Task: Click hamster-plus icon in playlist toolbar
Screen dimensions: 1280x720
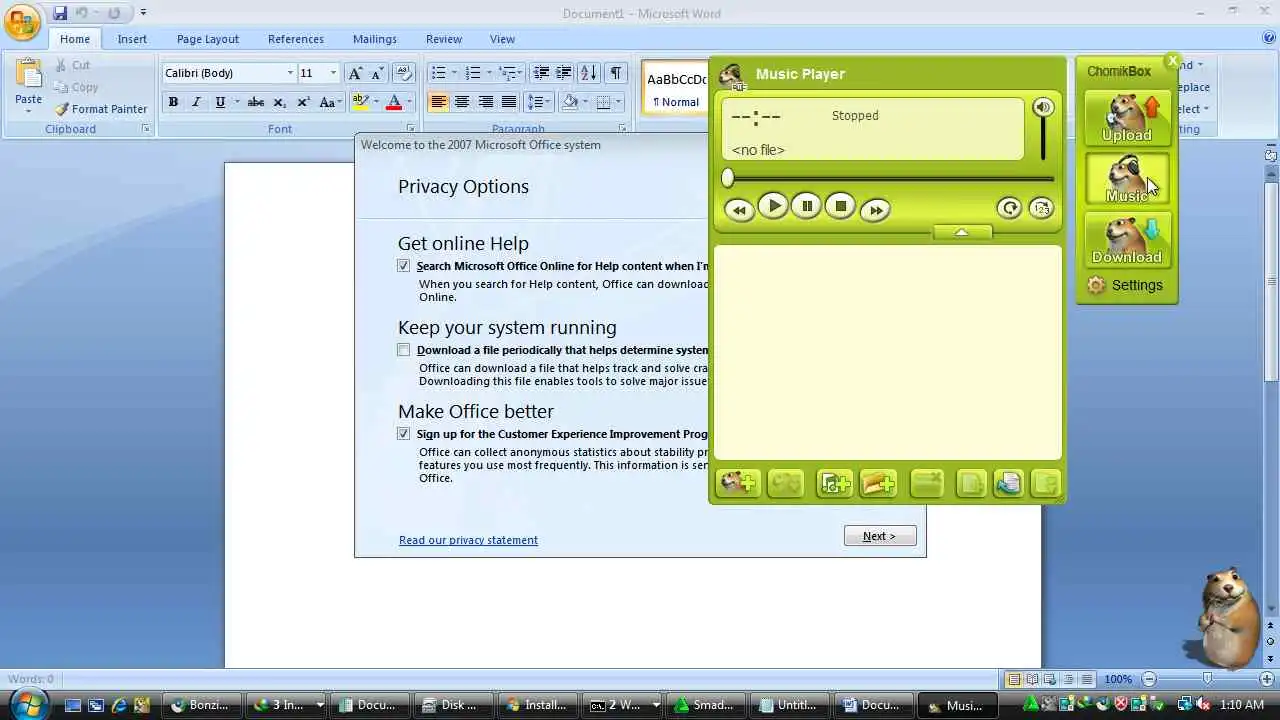Action: coord(738,484)
